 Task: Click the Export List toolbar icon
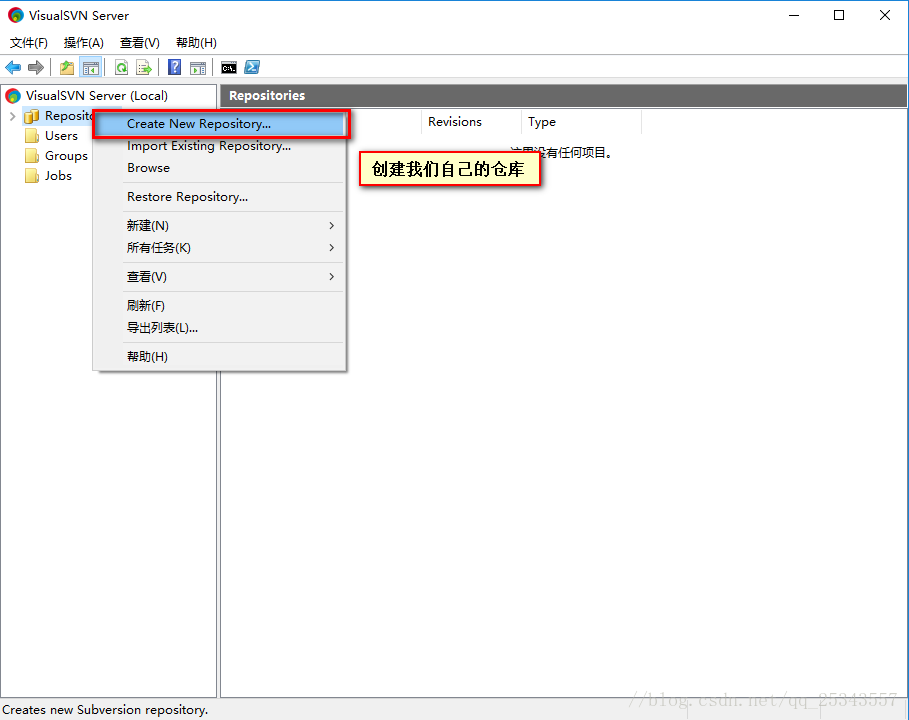point(143,68)
